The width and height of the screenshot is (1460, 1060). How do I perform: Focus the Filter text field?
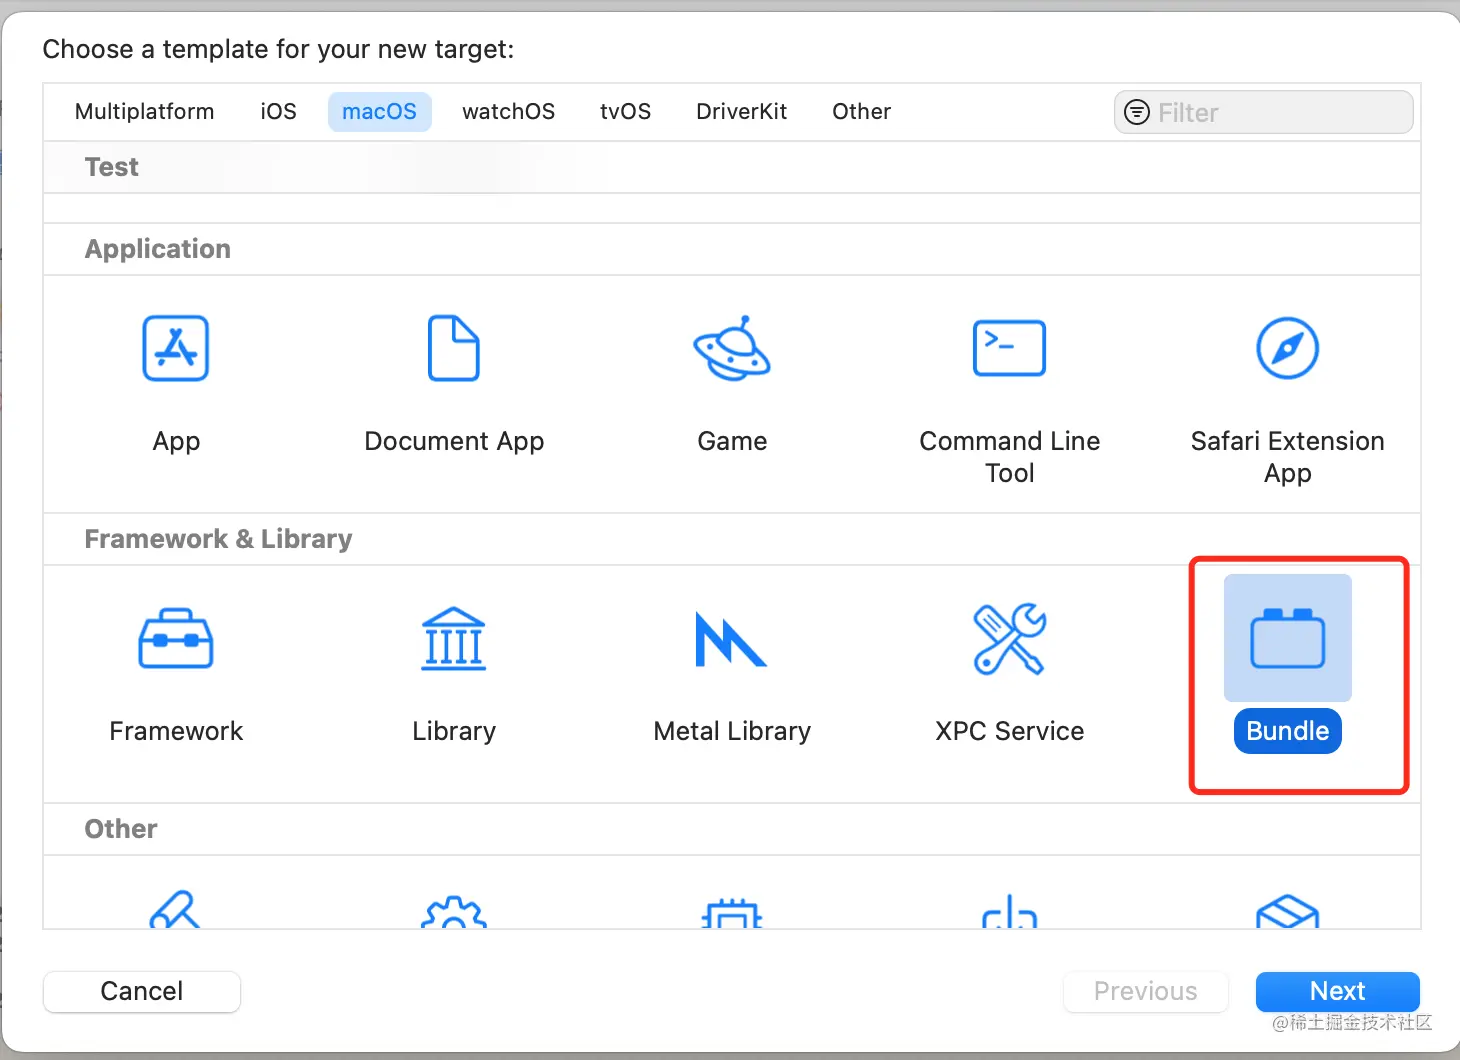(1264, 112)
